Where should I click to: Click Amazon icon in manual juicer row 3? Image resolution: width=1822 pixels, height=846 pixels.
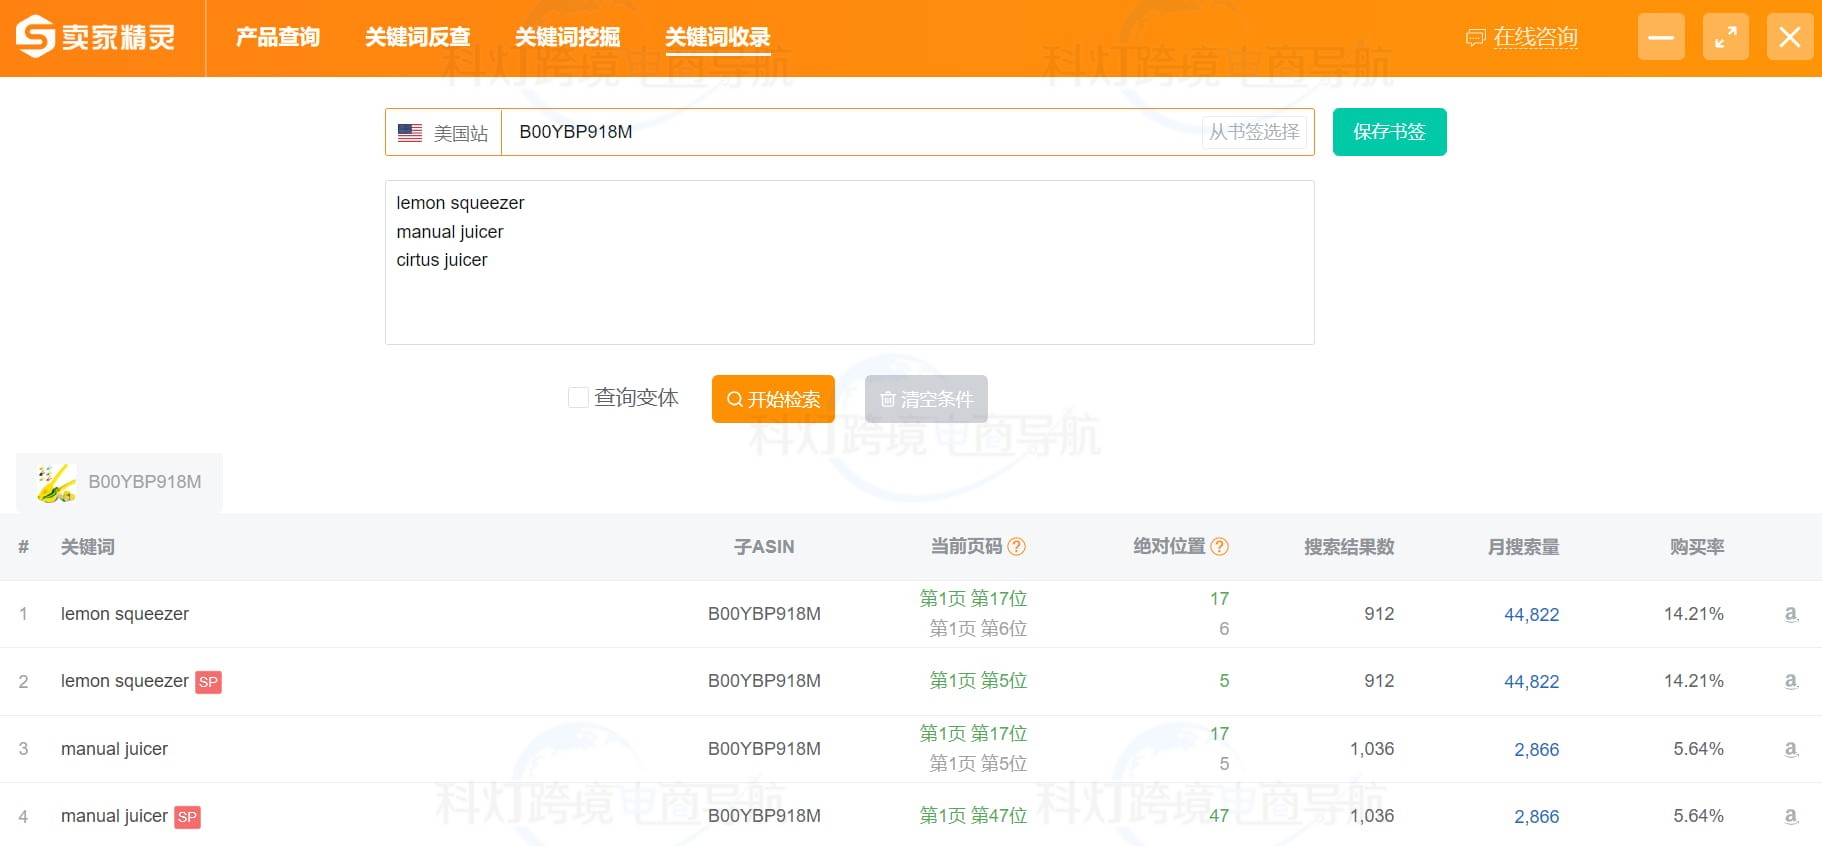click(x=1791, y=749)
